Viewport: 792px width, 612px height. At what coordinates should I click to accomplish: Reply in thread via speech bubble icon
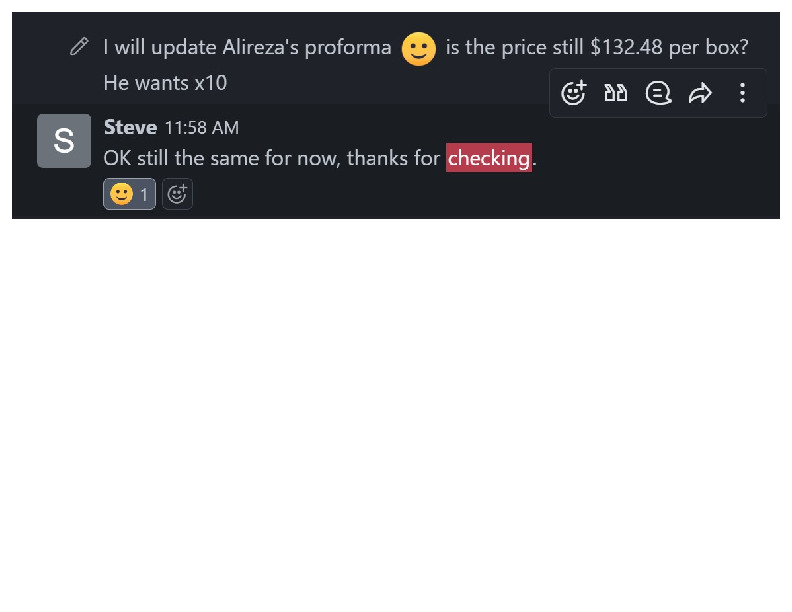[658, 93]
